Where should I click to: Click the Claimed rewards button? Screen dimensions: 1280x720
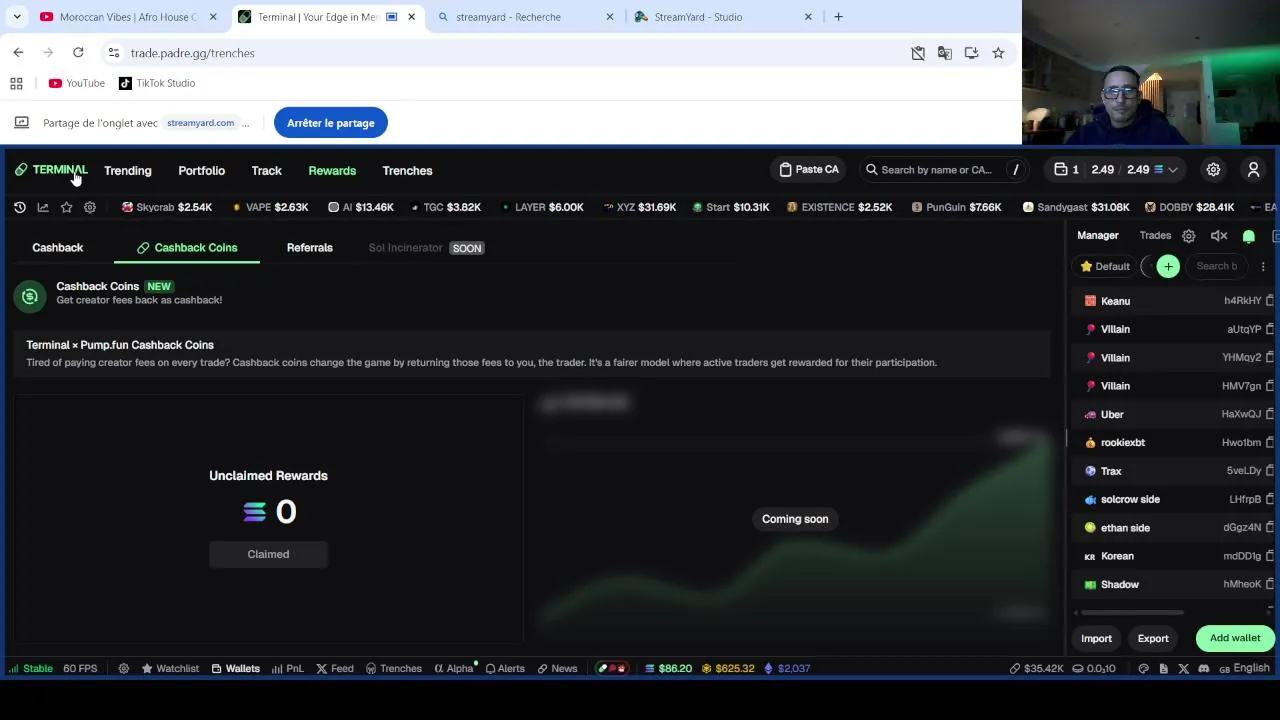268,554
